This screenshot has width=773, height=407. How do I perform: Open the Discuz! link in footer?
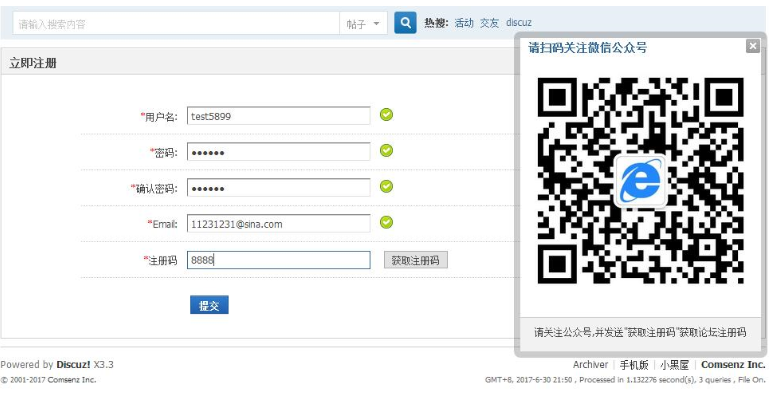(x=73, y=365)
